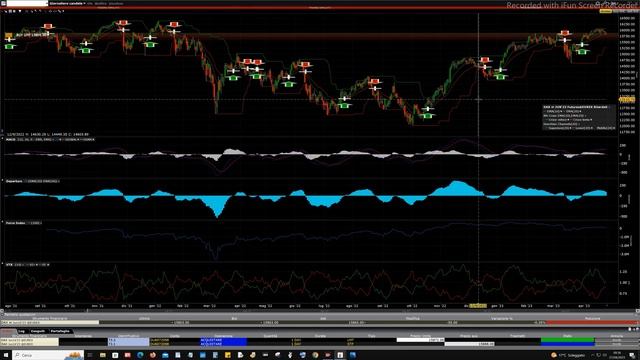Open the Giornaliere candele timeframe dropdown
The height and width of the screenshot is (360, 640).
click(68, 3)
